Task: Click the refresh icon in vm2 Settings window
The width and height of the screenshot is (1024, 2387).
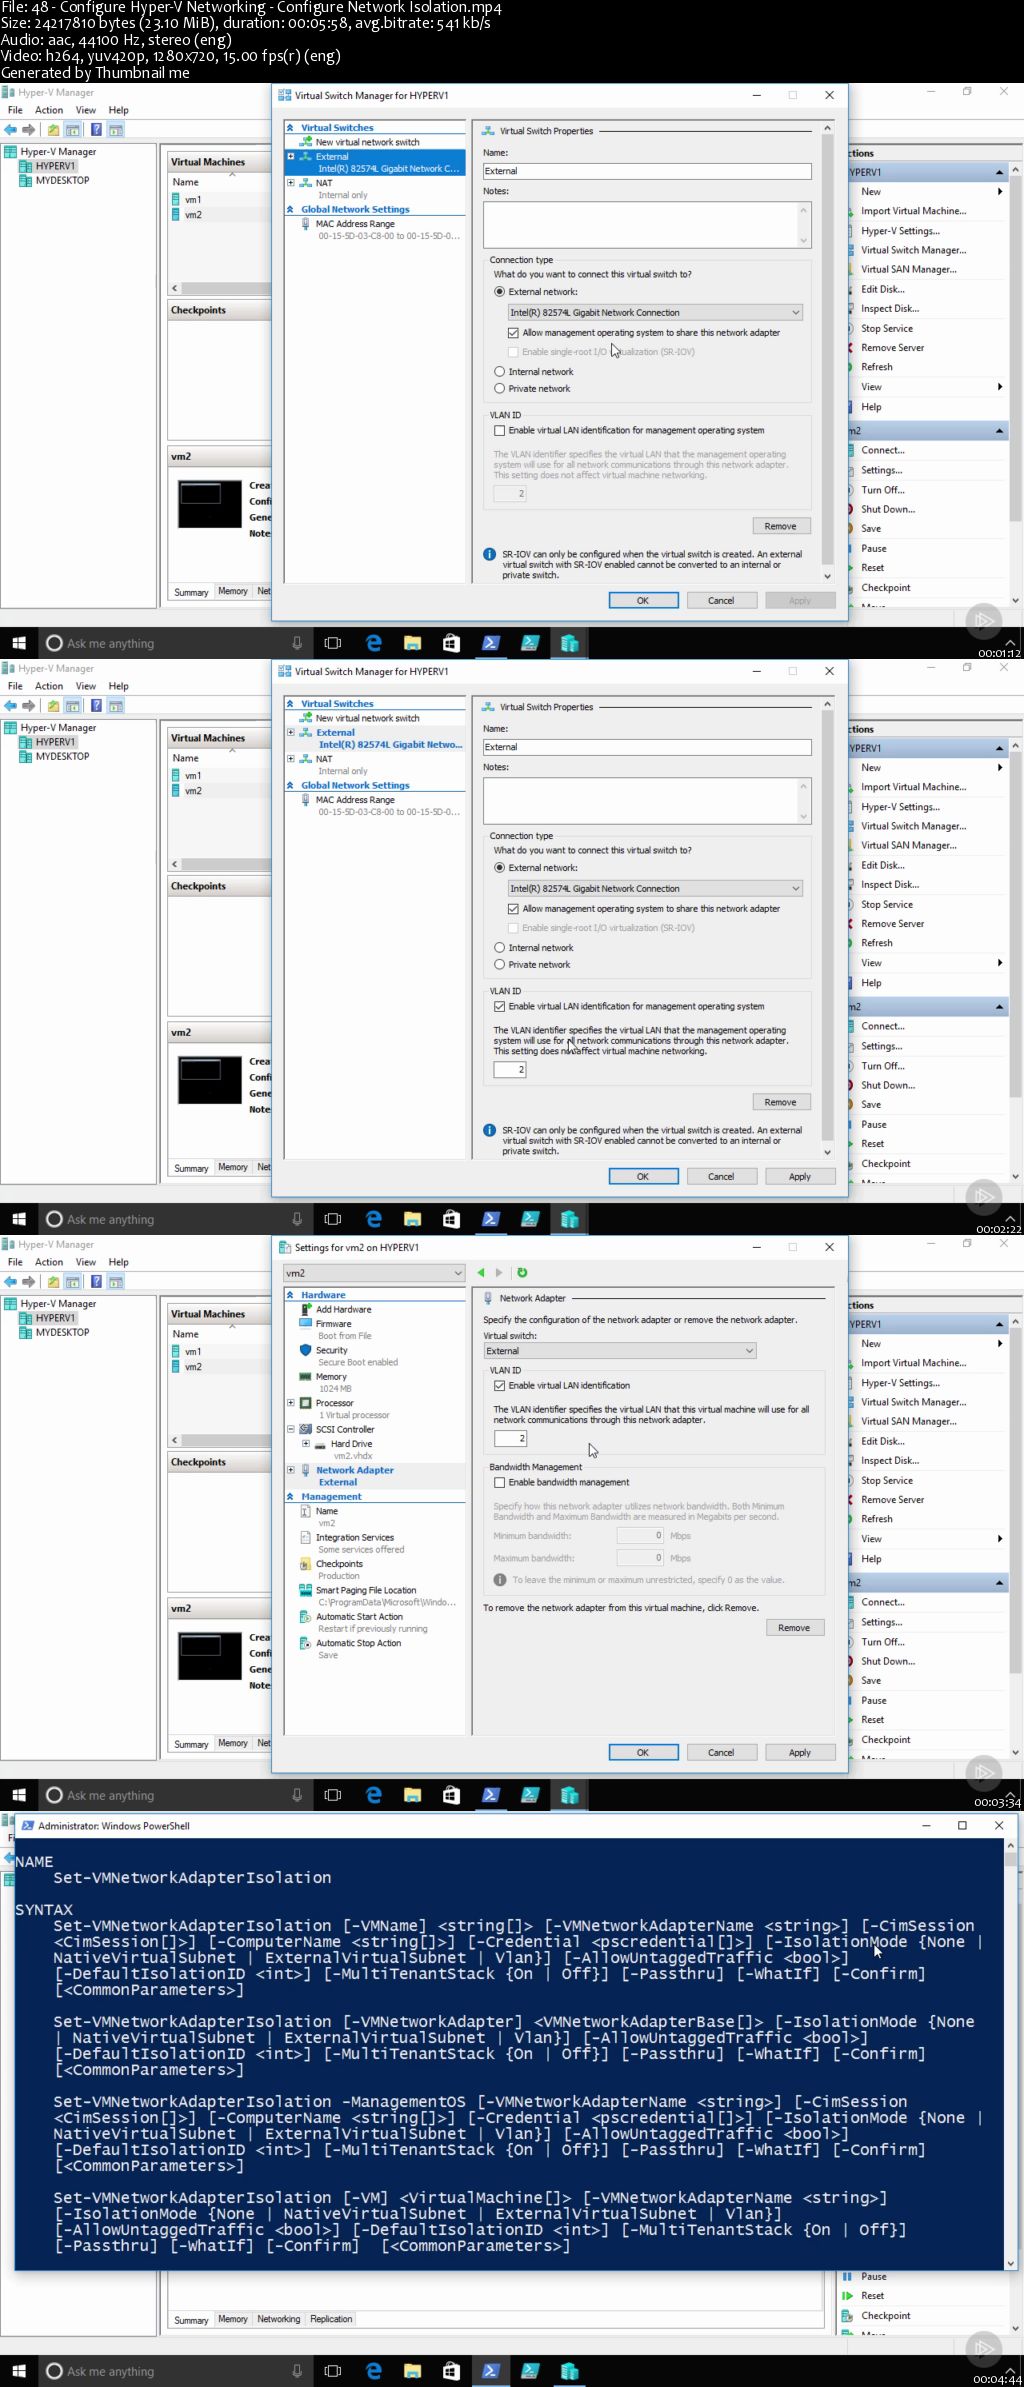Action: click(x=521, y=1273)
